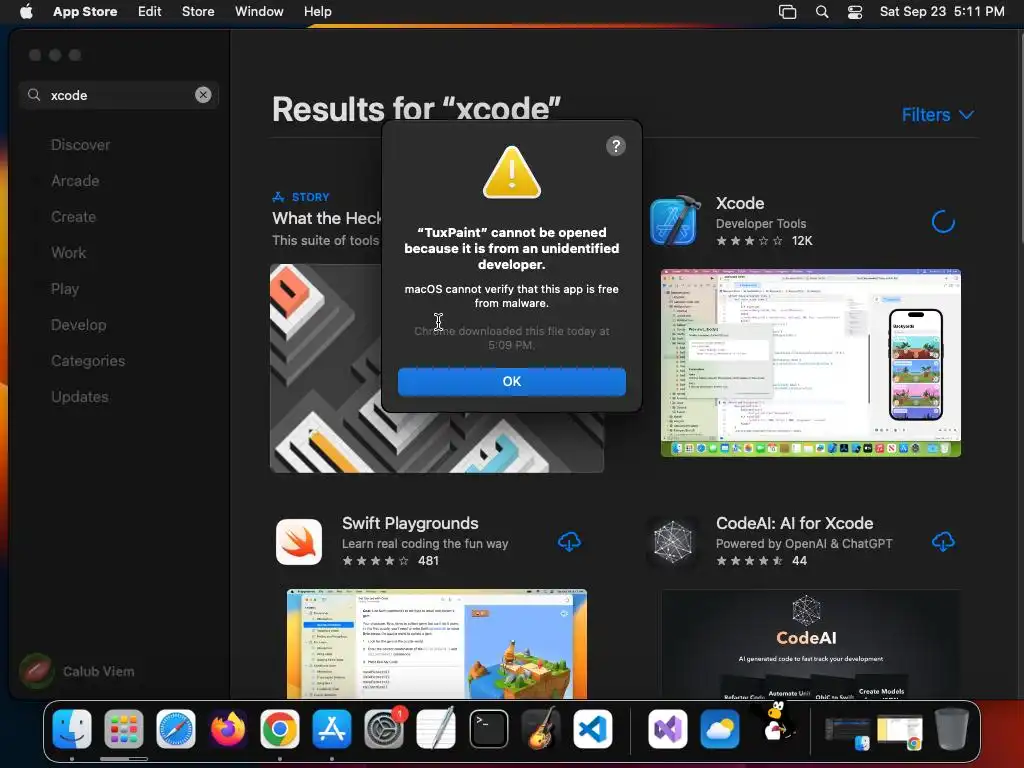
Task: Open the Calub Viem account profile
Action: (x=77, y=671)
